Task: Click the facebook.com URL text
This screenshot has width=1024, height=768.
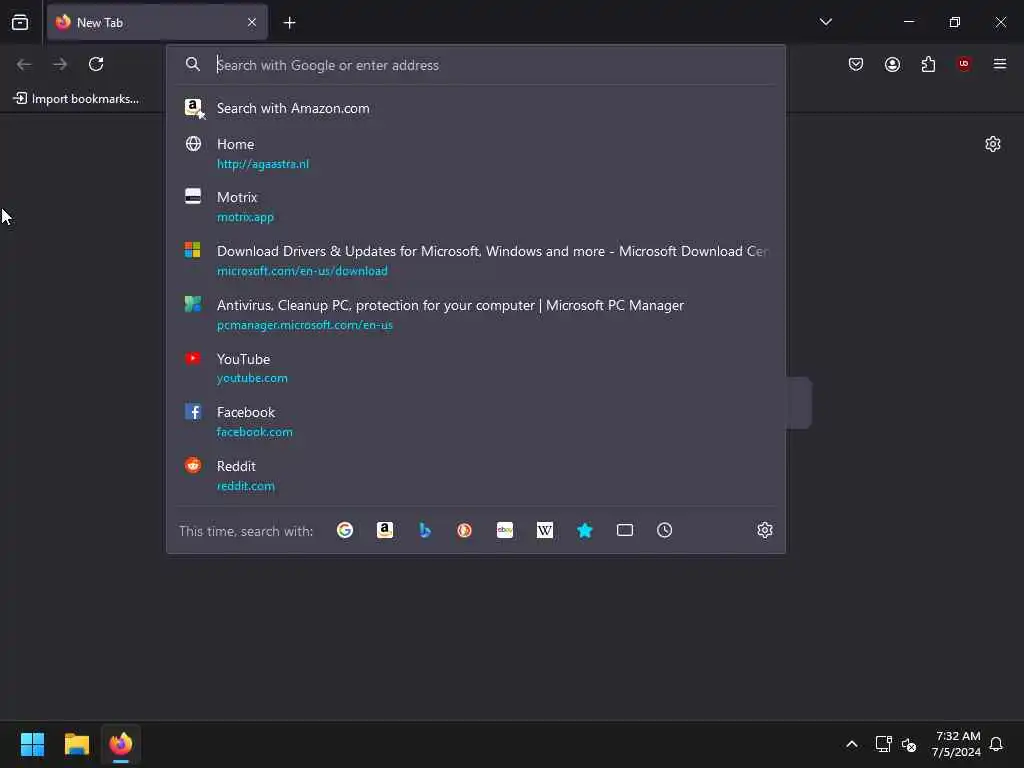Action: tap(255, 432)
